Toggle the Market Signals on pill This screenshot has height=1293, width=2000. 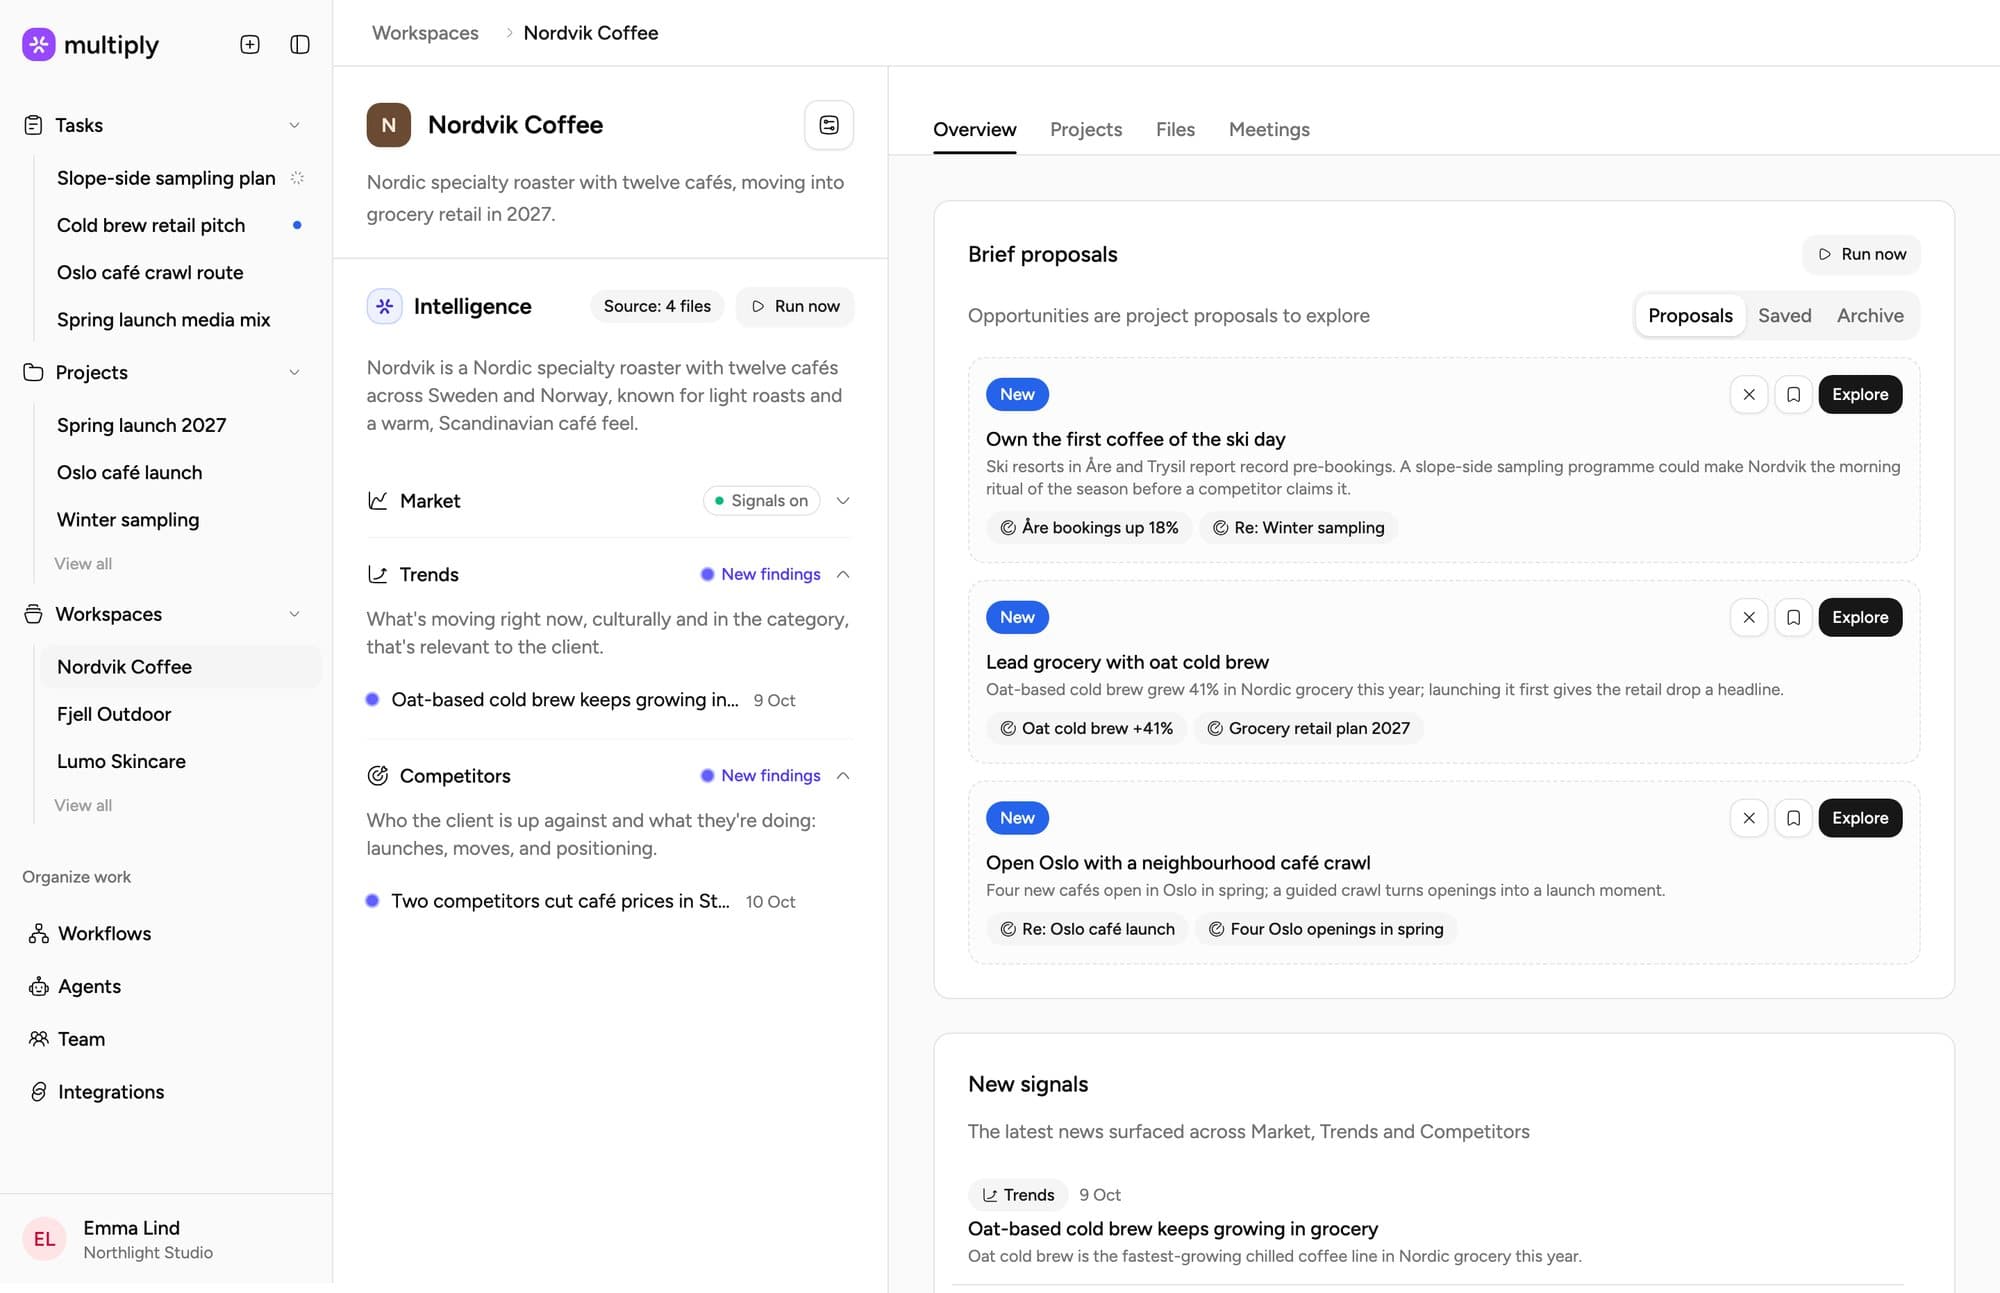(762, 500)
